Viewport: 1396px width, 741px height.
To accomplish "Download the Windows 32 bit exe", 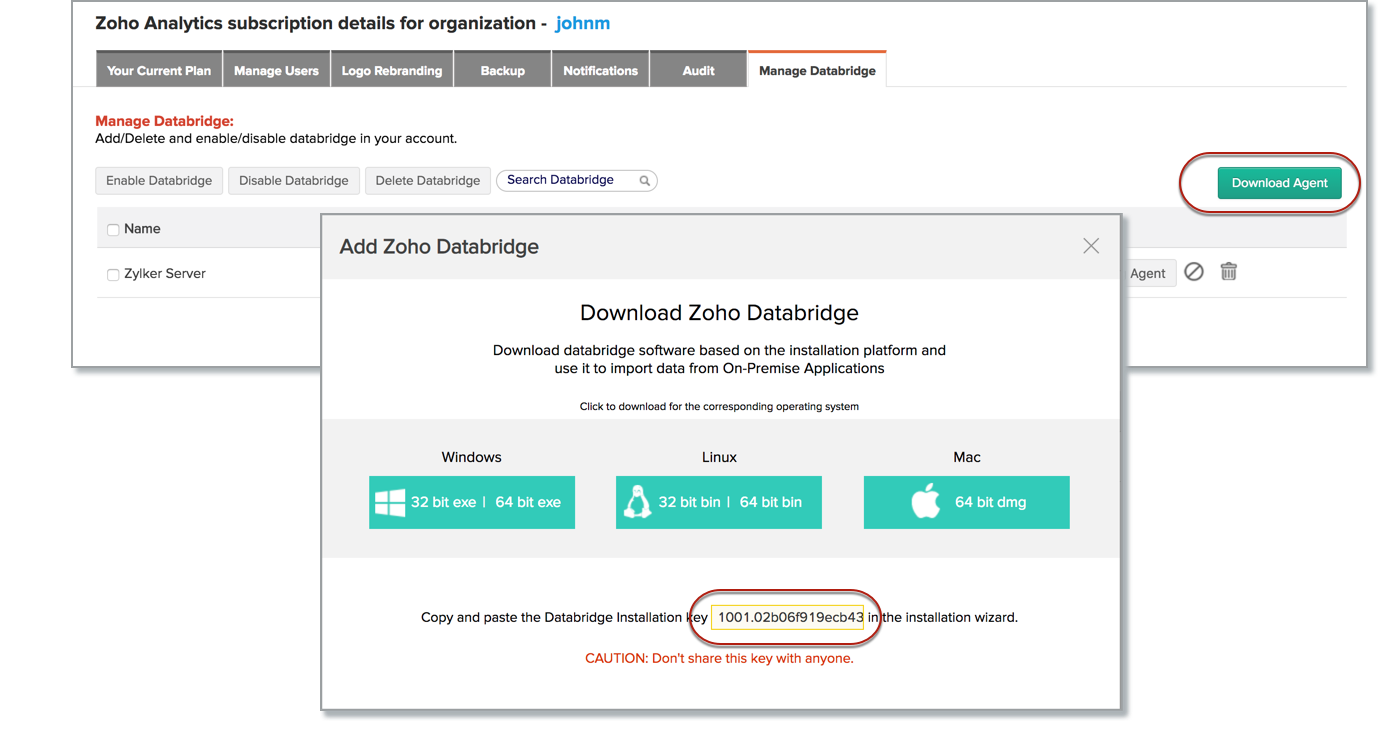I will click(443, 502).
